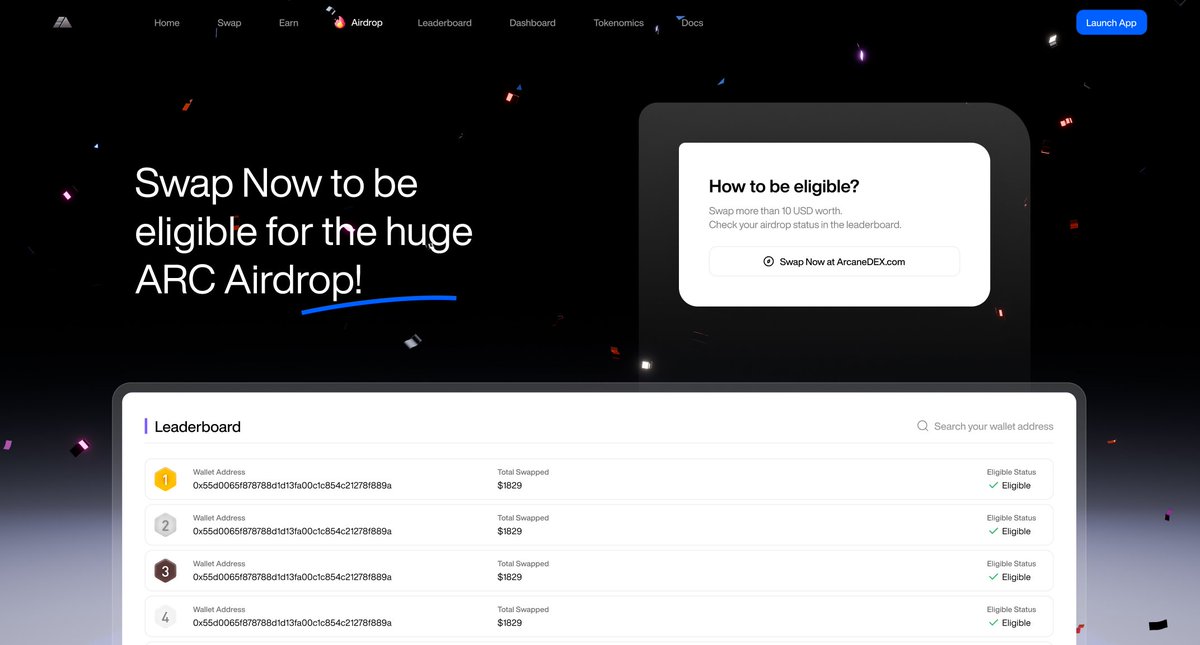
Task: Click Total Swapped label in rank 1 row
Action: (x=523, y=472)
